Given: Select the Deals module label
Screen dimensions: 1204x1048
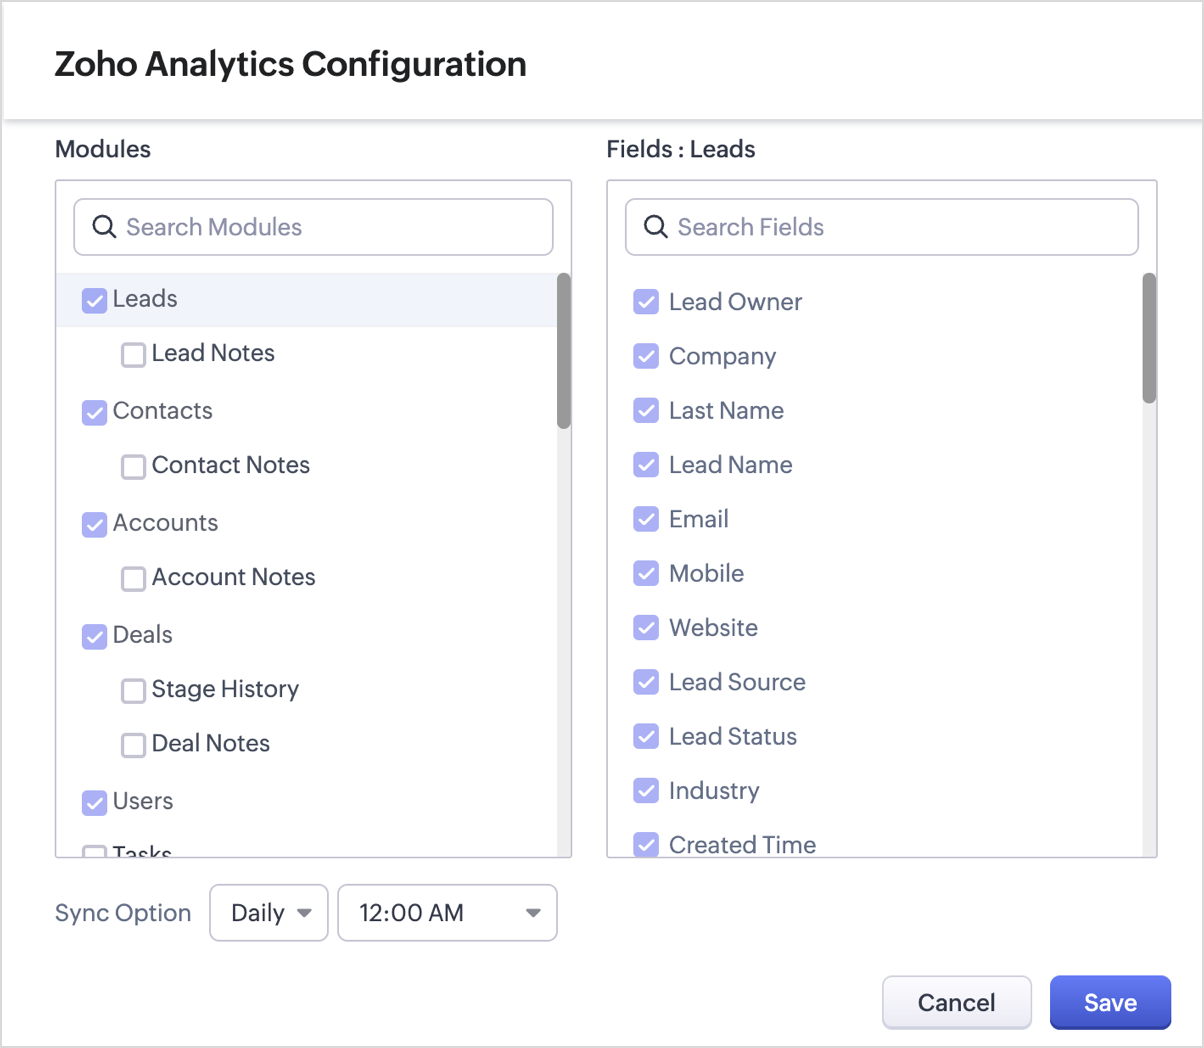Looking at the screenshot, I should click(143, 635).
